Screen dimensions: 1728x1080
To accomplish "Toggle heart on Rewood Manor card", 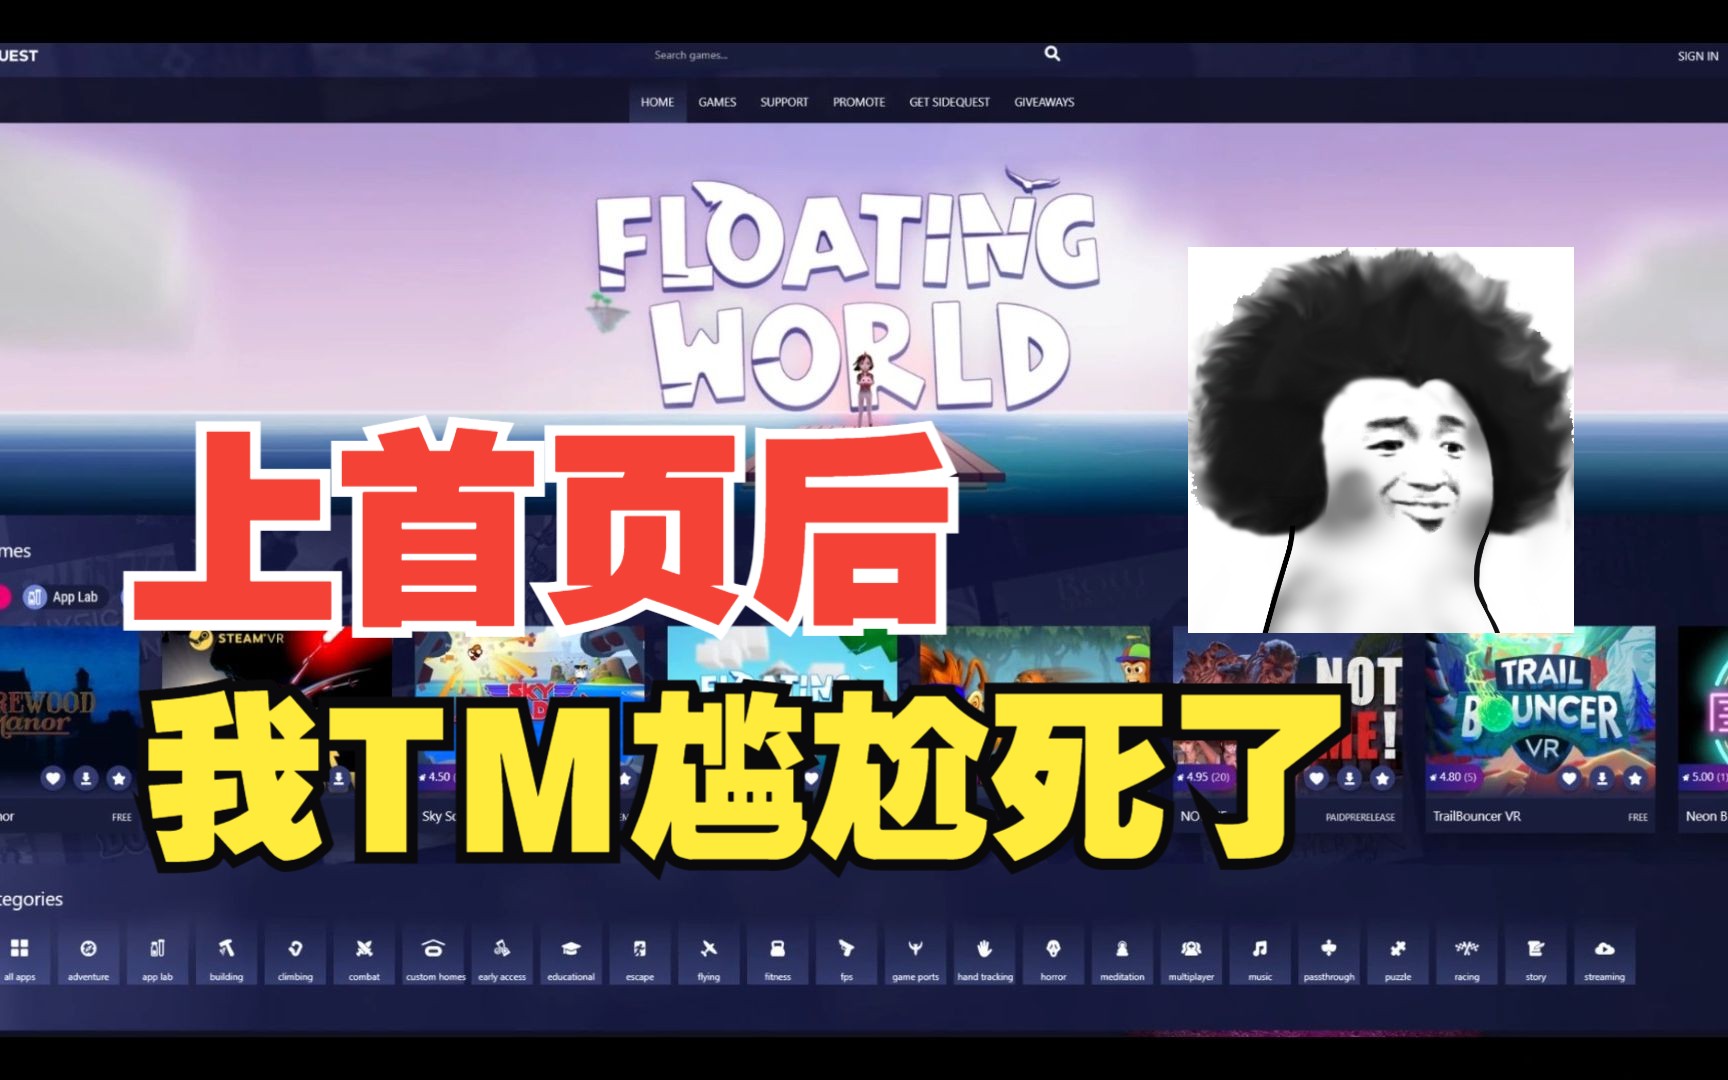I will coord(53,777).
